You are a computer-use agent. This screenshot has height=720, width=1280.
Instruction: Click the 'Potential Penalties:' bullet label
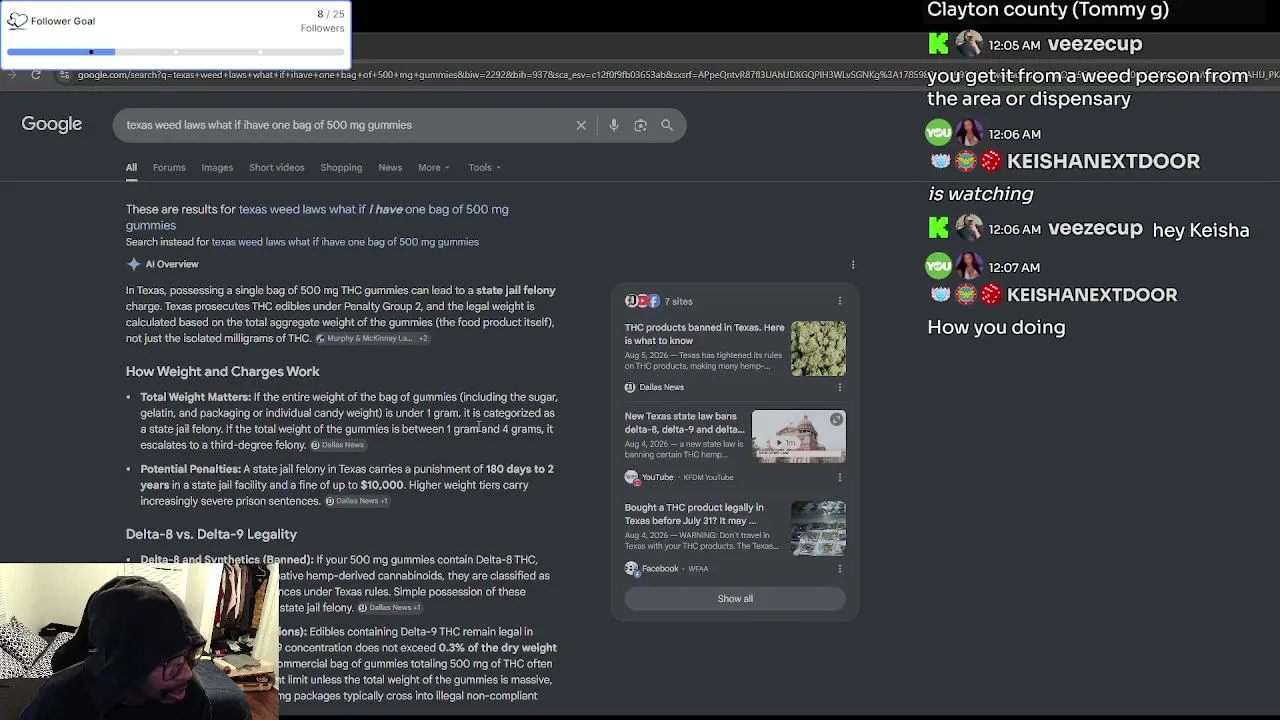190,469
